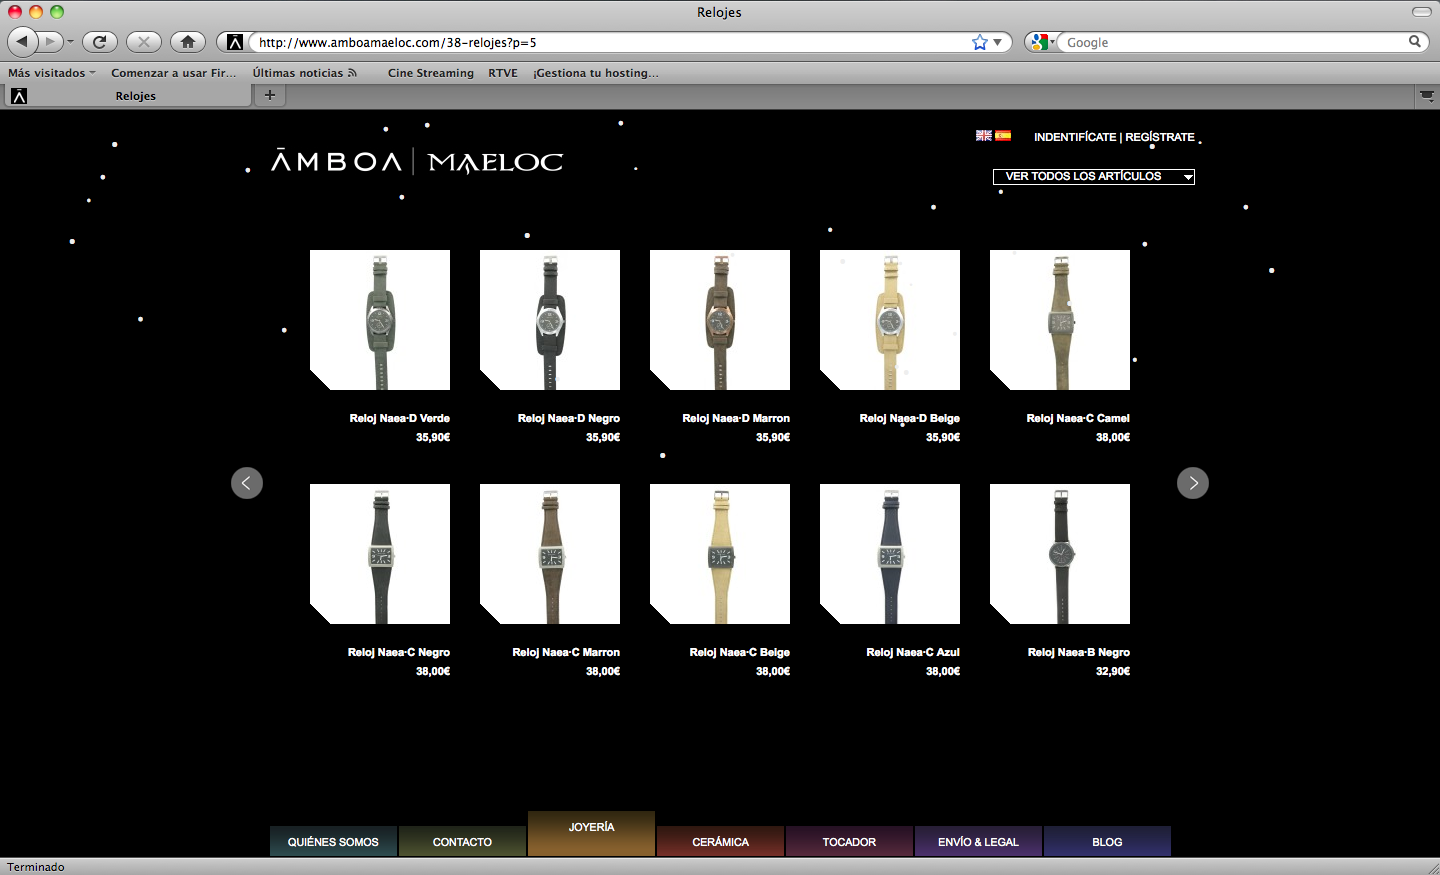This screenshot has width=1440, height=875.
Task: Click the browser Back arrow button
Action: (23, 42)
